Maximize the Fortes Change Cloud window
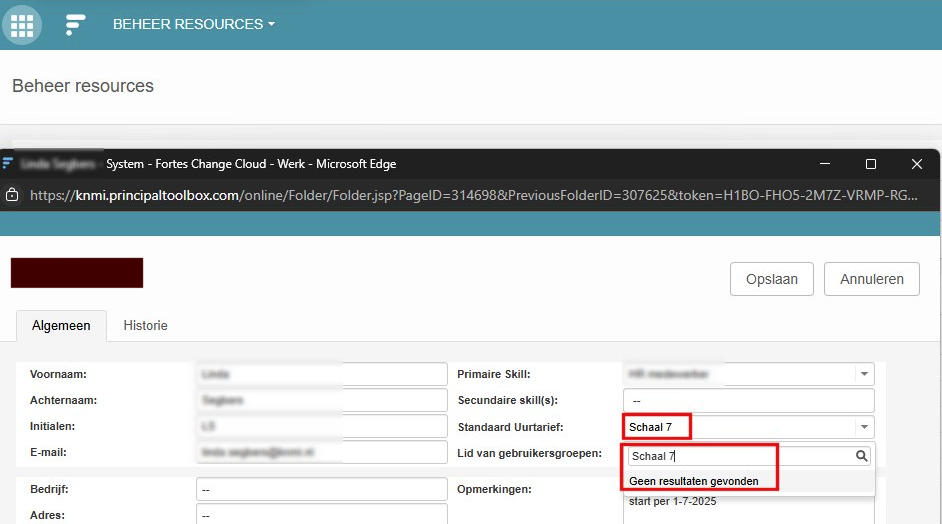The height and width of the screenshot is (524, 942). point(870,164)
